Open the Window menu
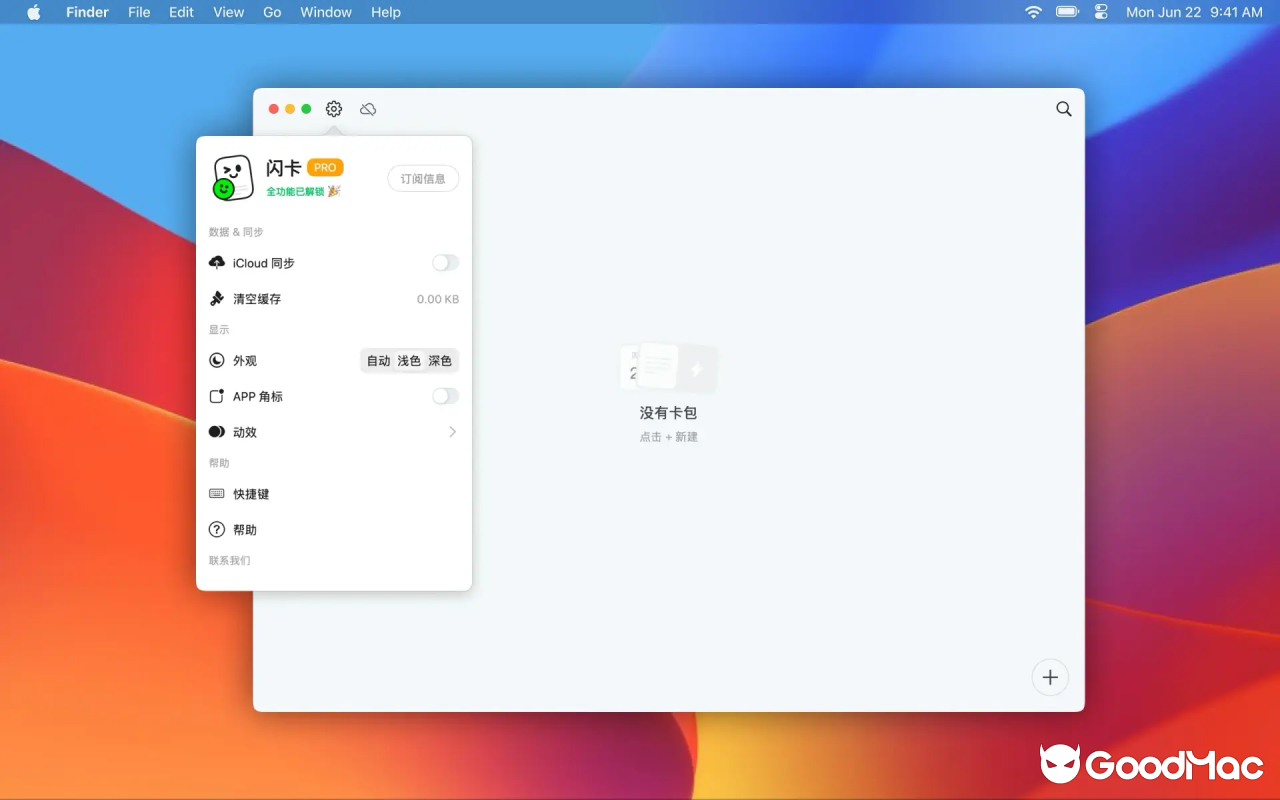The width and height of the screenshot is (1280, 800). click(326, 12)
